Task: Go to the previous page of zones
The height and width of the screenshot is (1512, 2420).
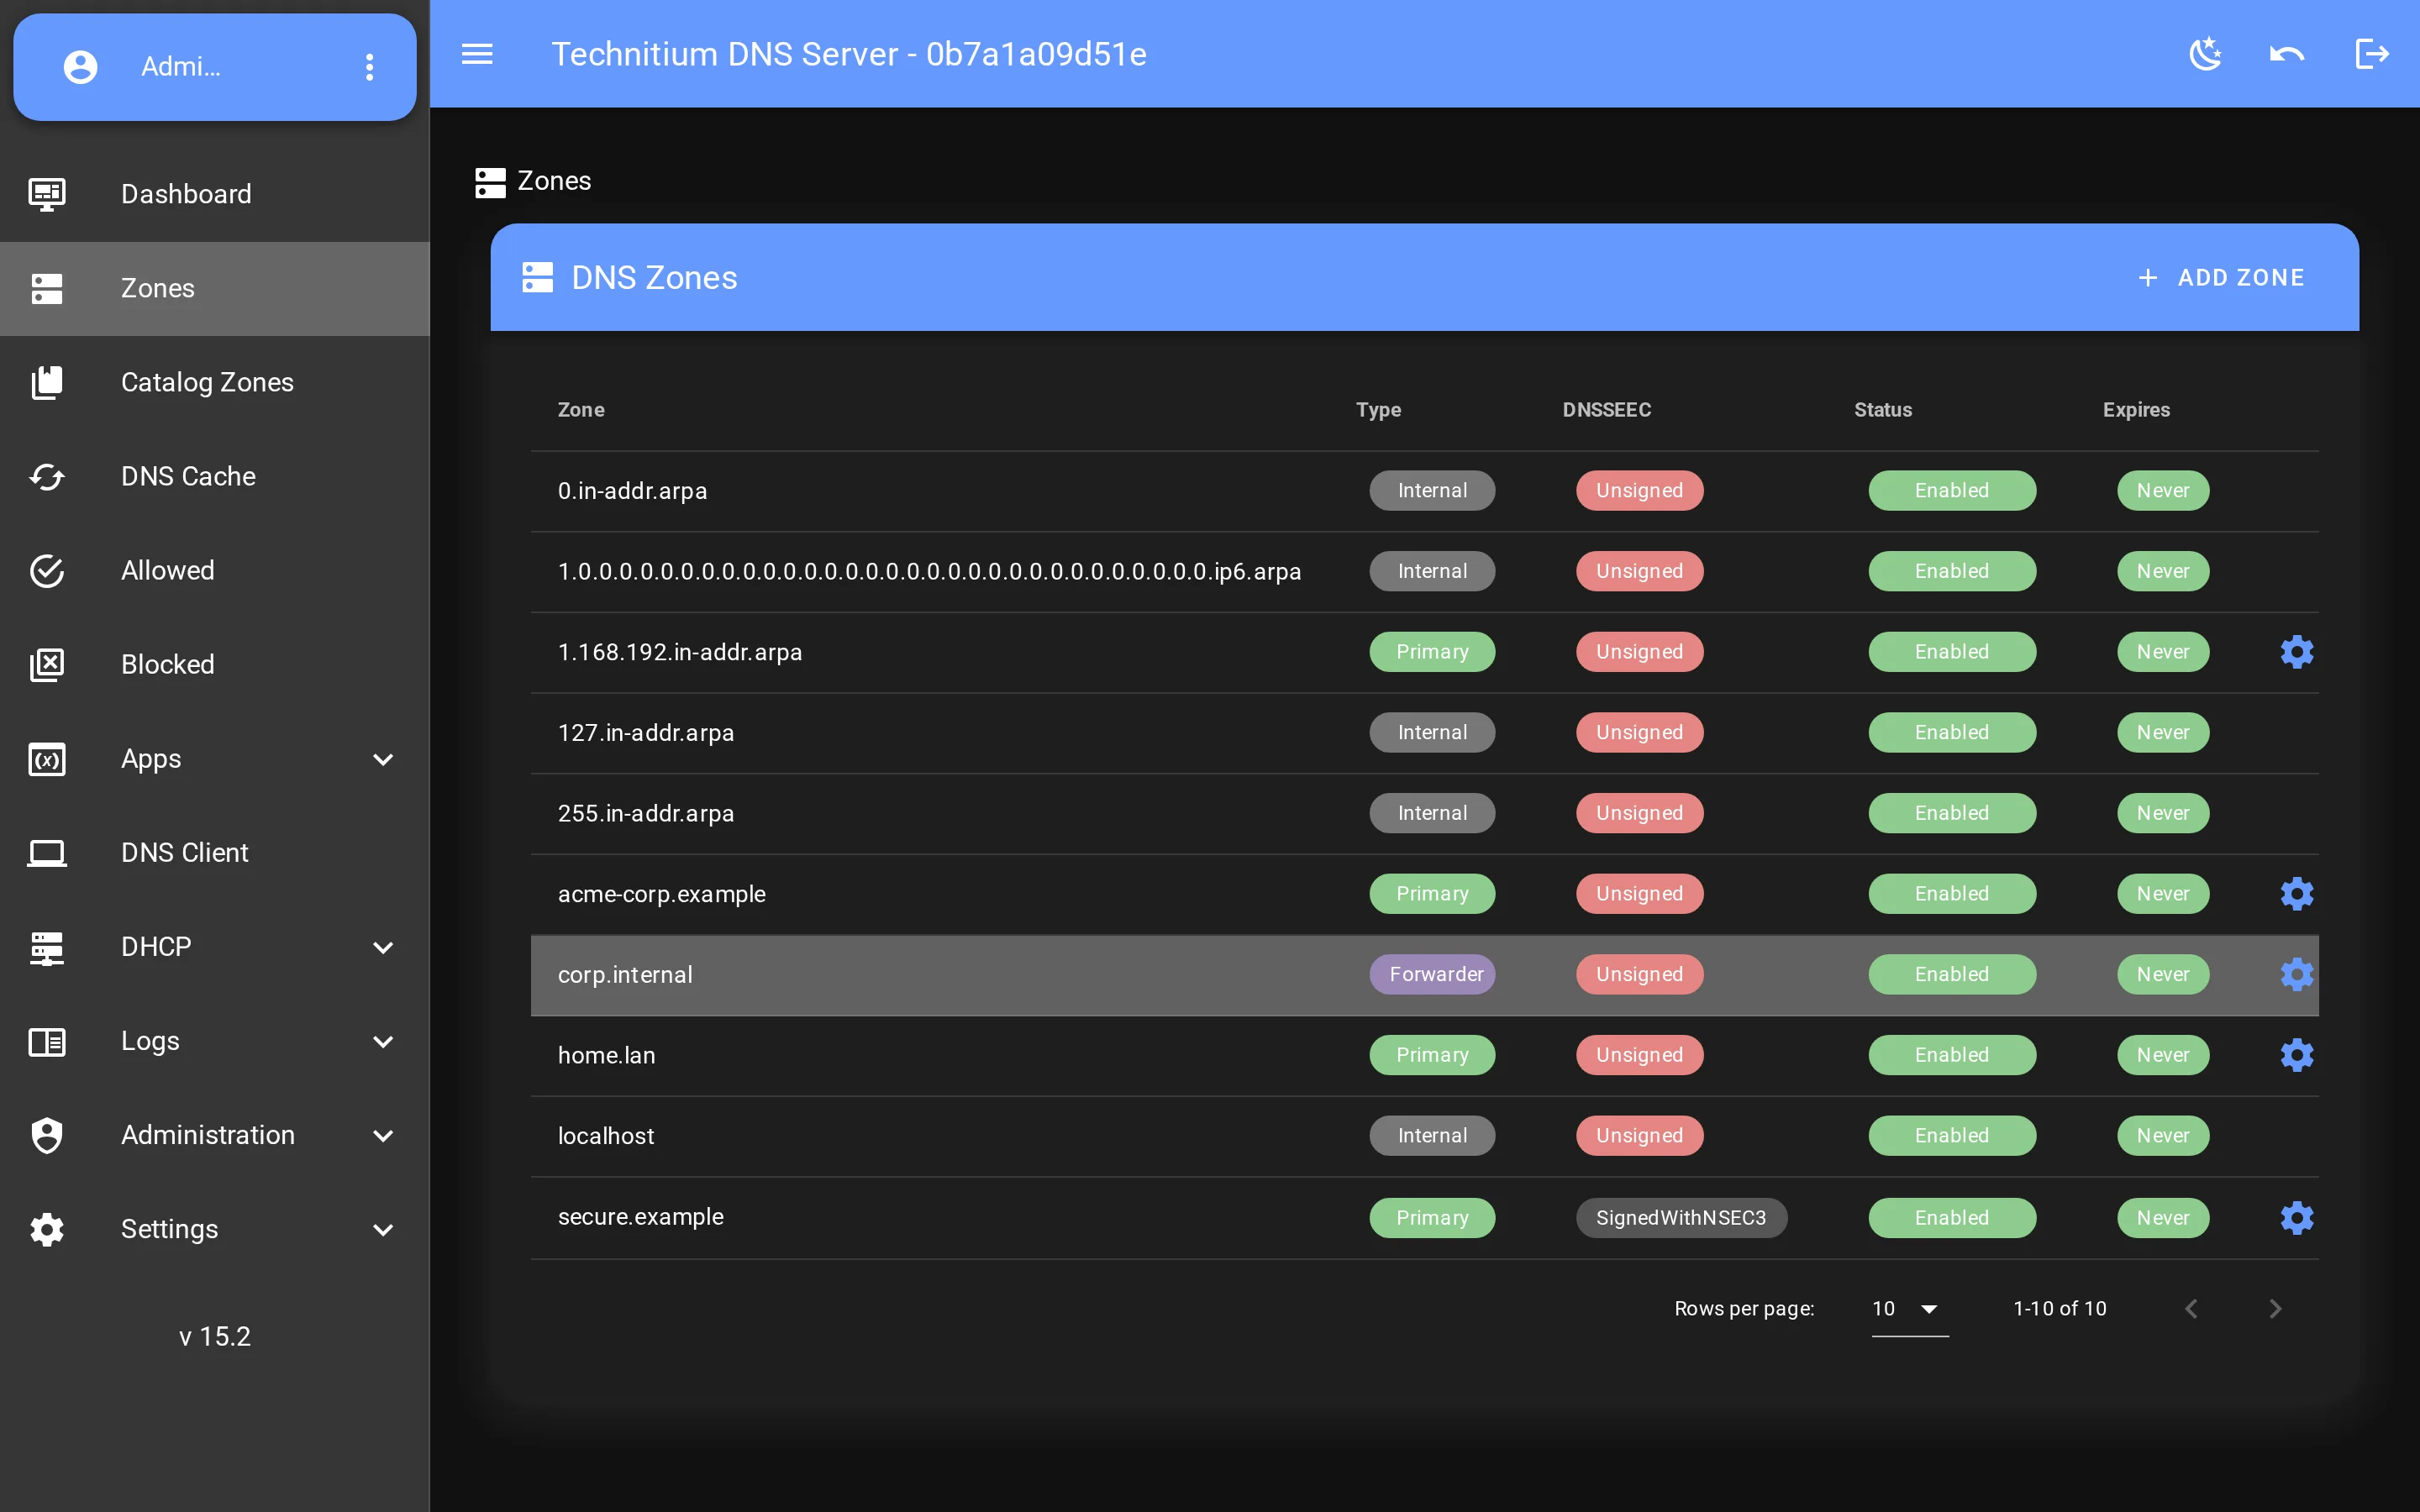Action: [2191, 1309]
